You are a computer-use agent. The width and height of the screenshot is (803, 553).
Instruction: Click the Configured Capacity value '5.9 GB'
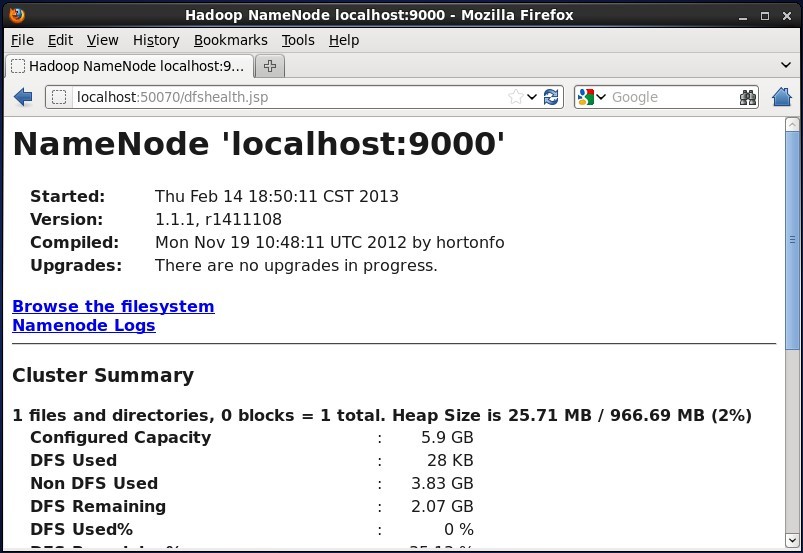tap(447, 437)
